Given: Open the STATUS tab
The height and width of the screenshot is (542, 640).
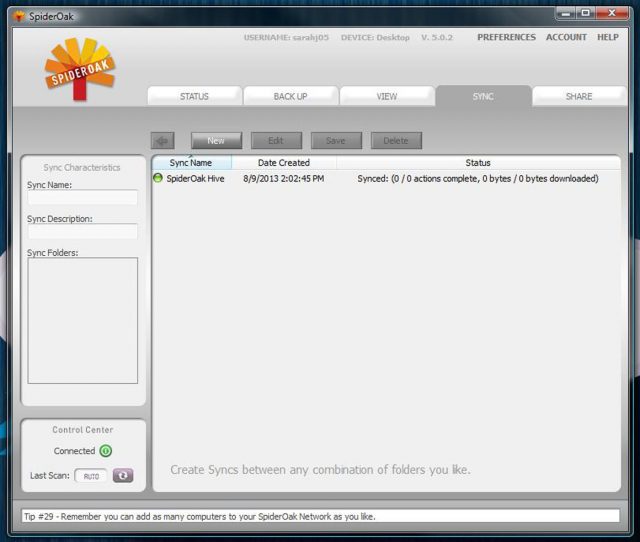Looking at the screenshot, I should (194, 97).
